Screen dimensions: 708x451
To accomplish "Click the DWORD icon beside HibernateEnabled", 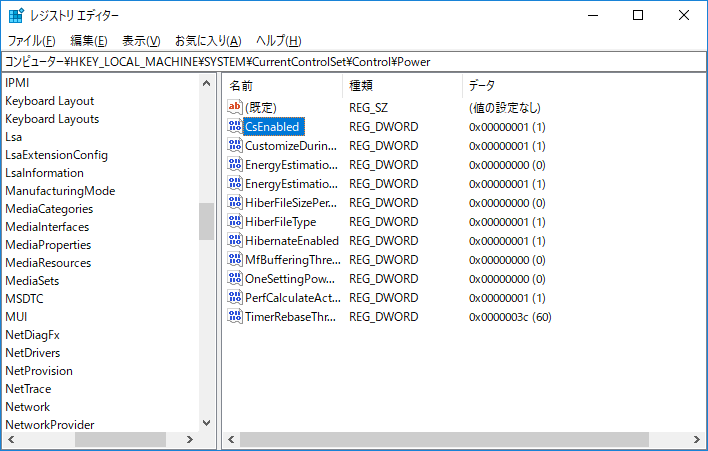I will point(235,241).
